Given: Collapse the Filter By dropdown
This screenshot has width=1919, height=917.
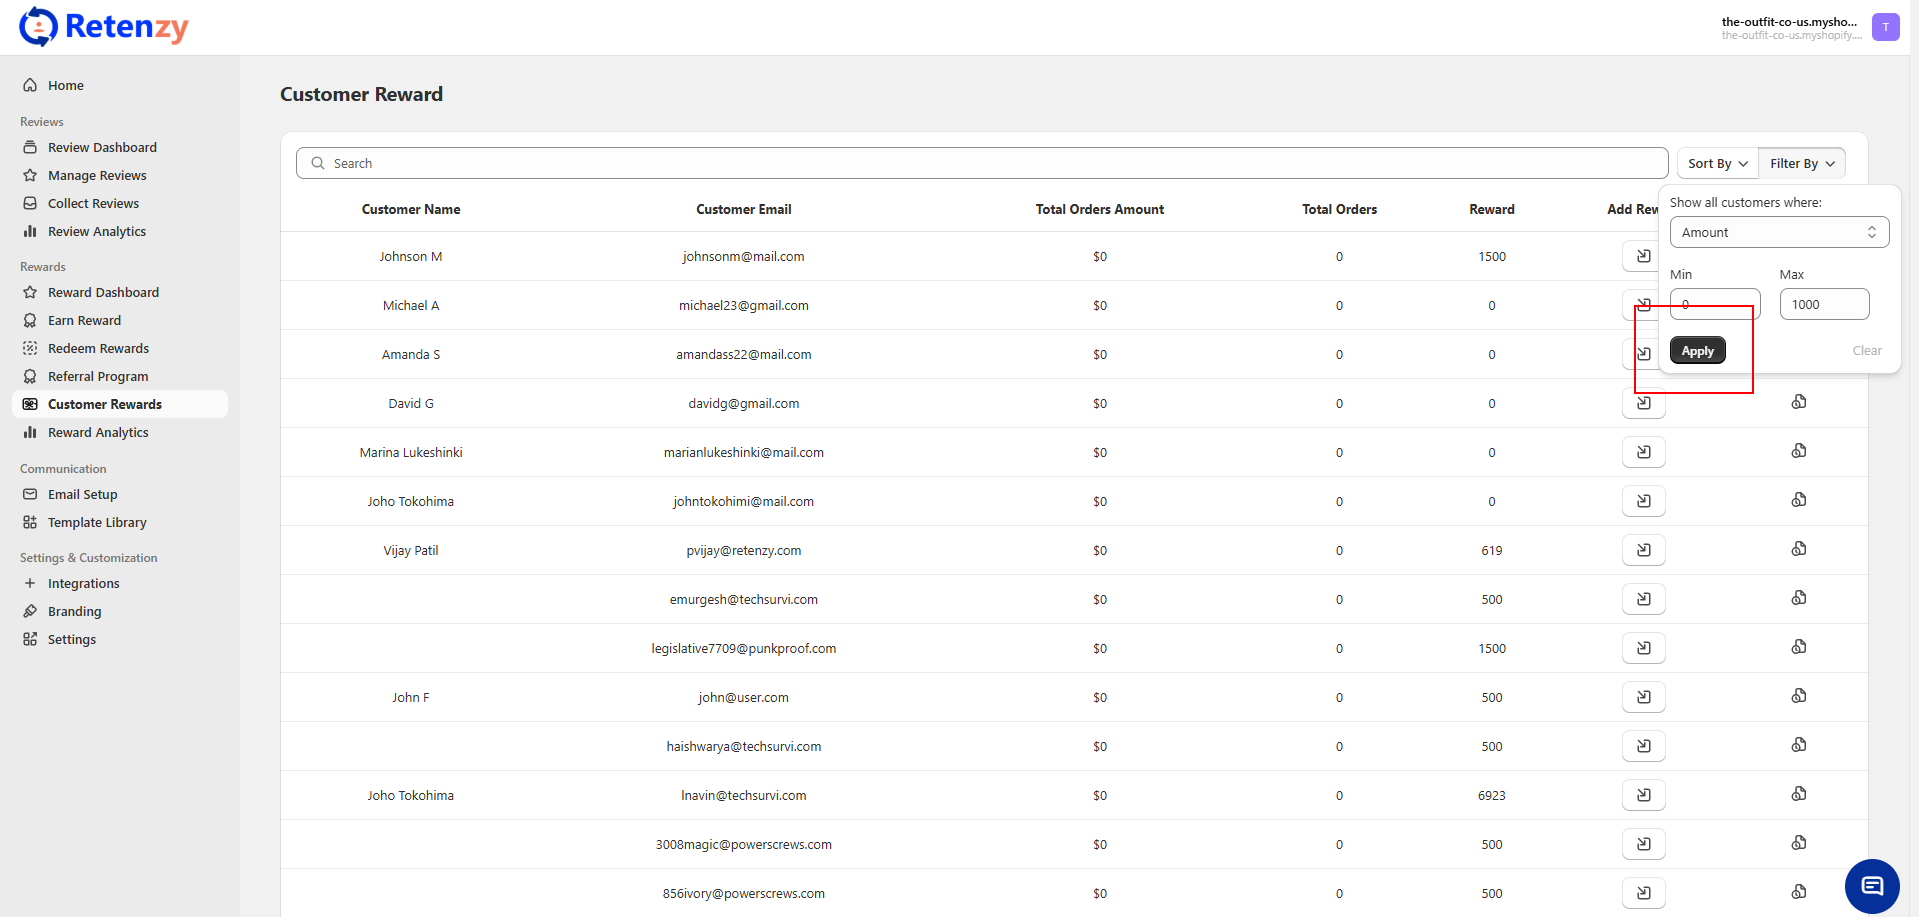Looking at the screenshot, I should (x=1801, y=164).
